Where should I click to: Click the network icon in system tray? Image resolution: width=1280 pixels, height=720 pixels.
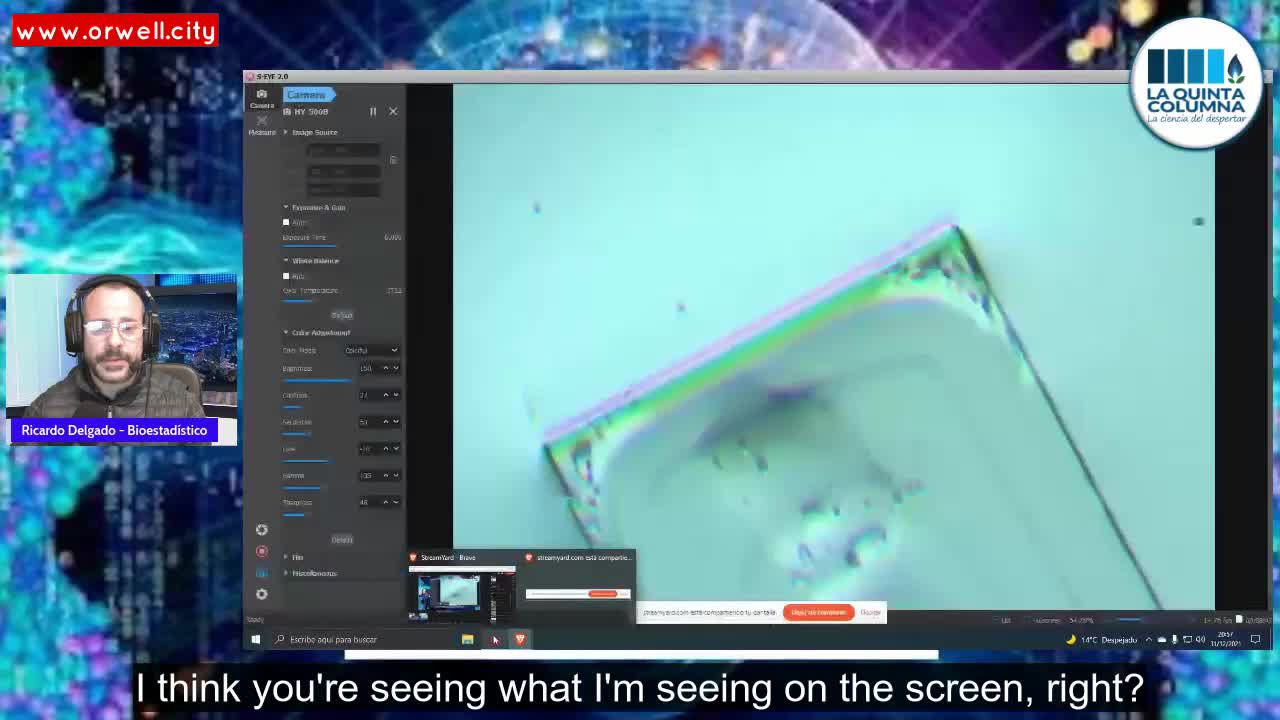click(1187, 639)
